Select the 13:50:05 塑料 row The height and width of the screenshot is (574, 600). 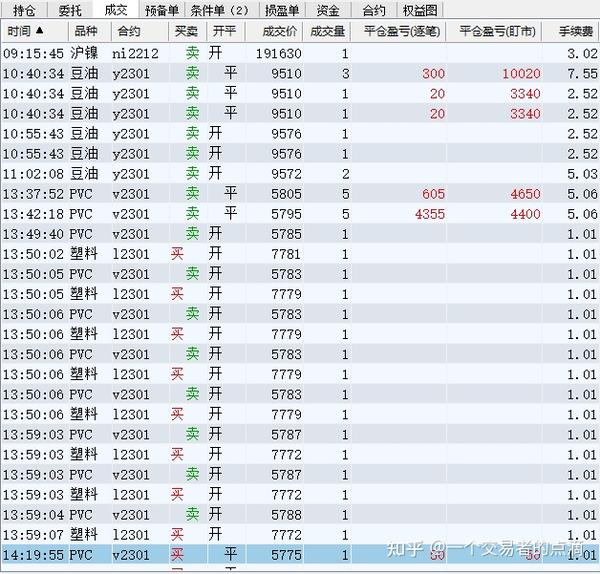[300, 294]
